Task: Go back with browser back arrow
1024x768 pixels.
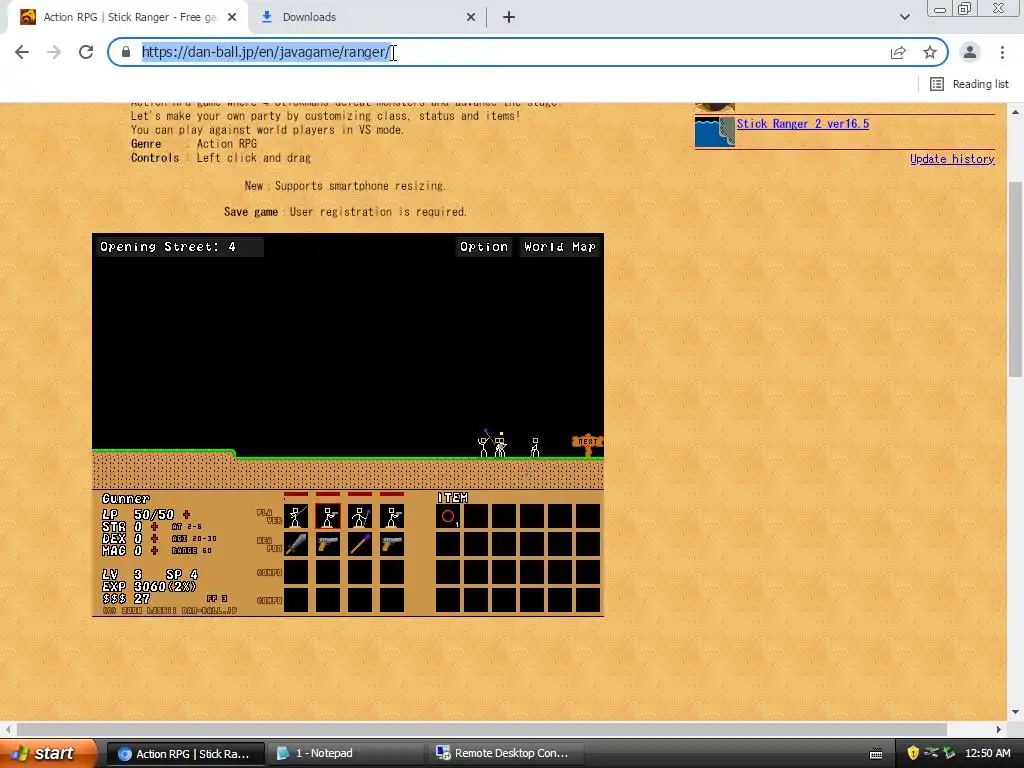Action: point(22,52)
